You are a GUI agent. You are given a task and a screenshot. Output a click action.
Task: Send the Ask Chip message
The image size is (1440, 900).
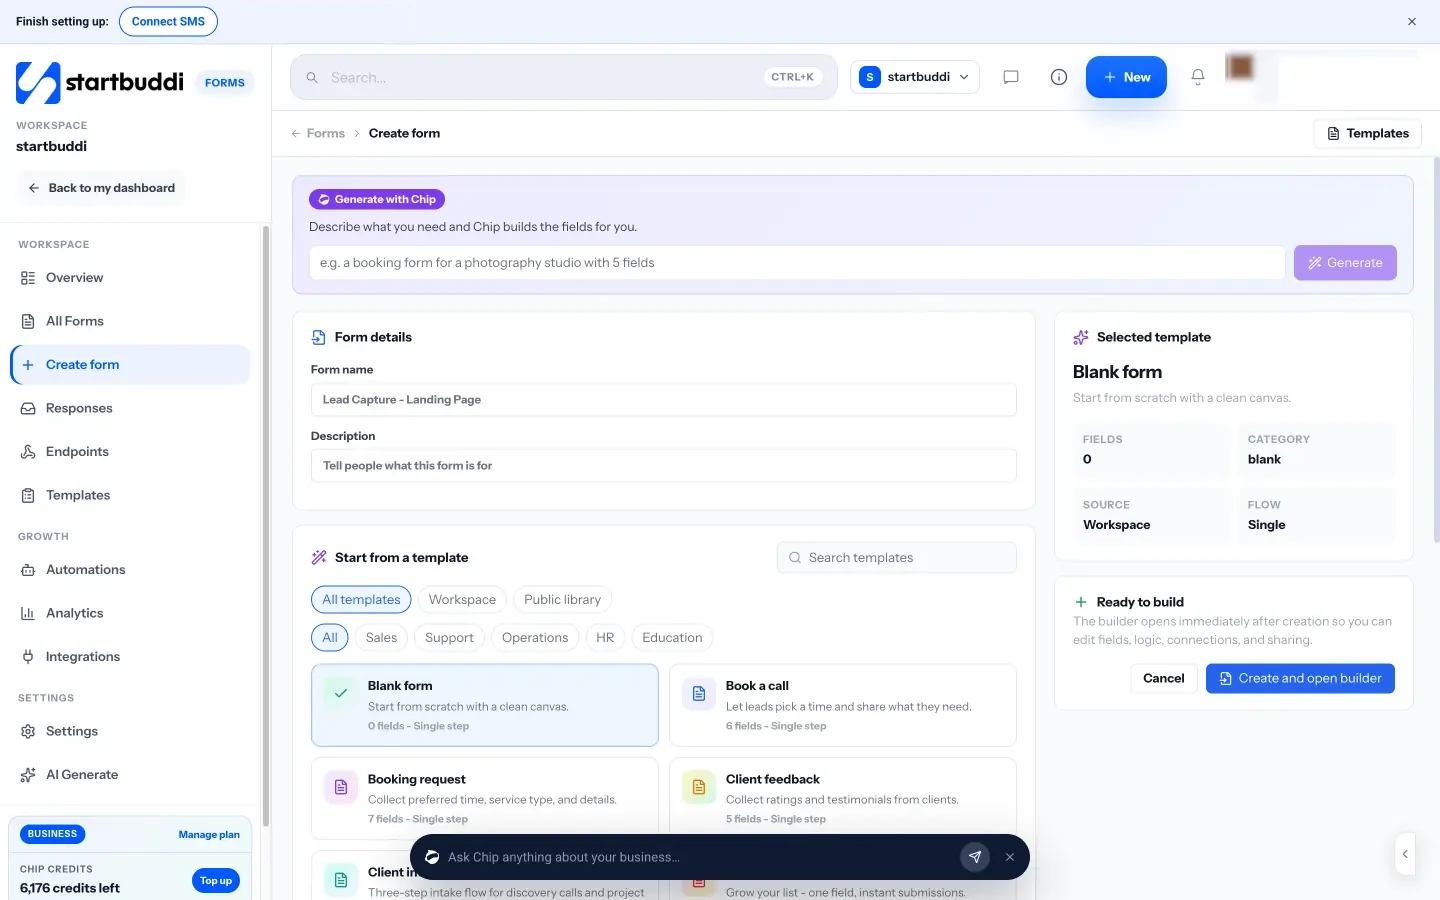tap(975, 857)
